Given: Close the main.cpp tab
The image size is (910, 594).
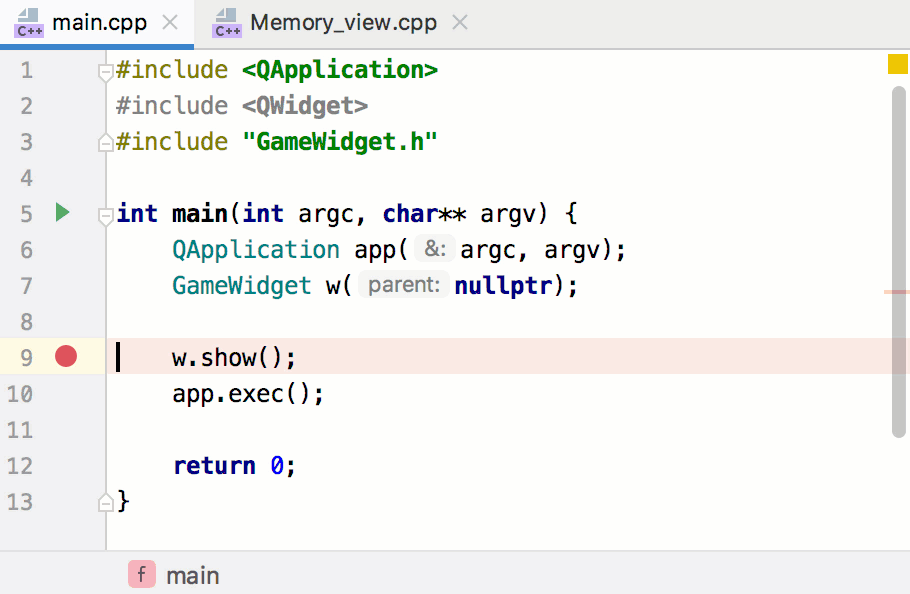Looking at the screenshot, I should tap(171, 23).
